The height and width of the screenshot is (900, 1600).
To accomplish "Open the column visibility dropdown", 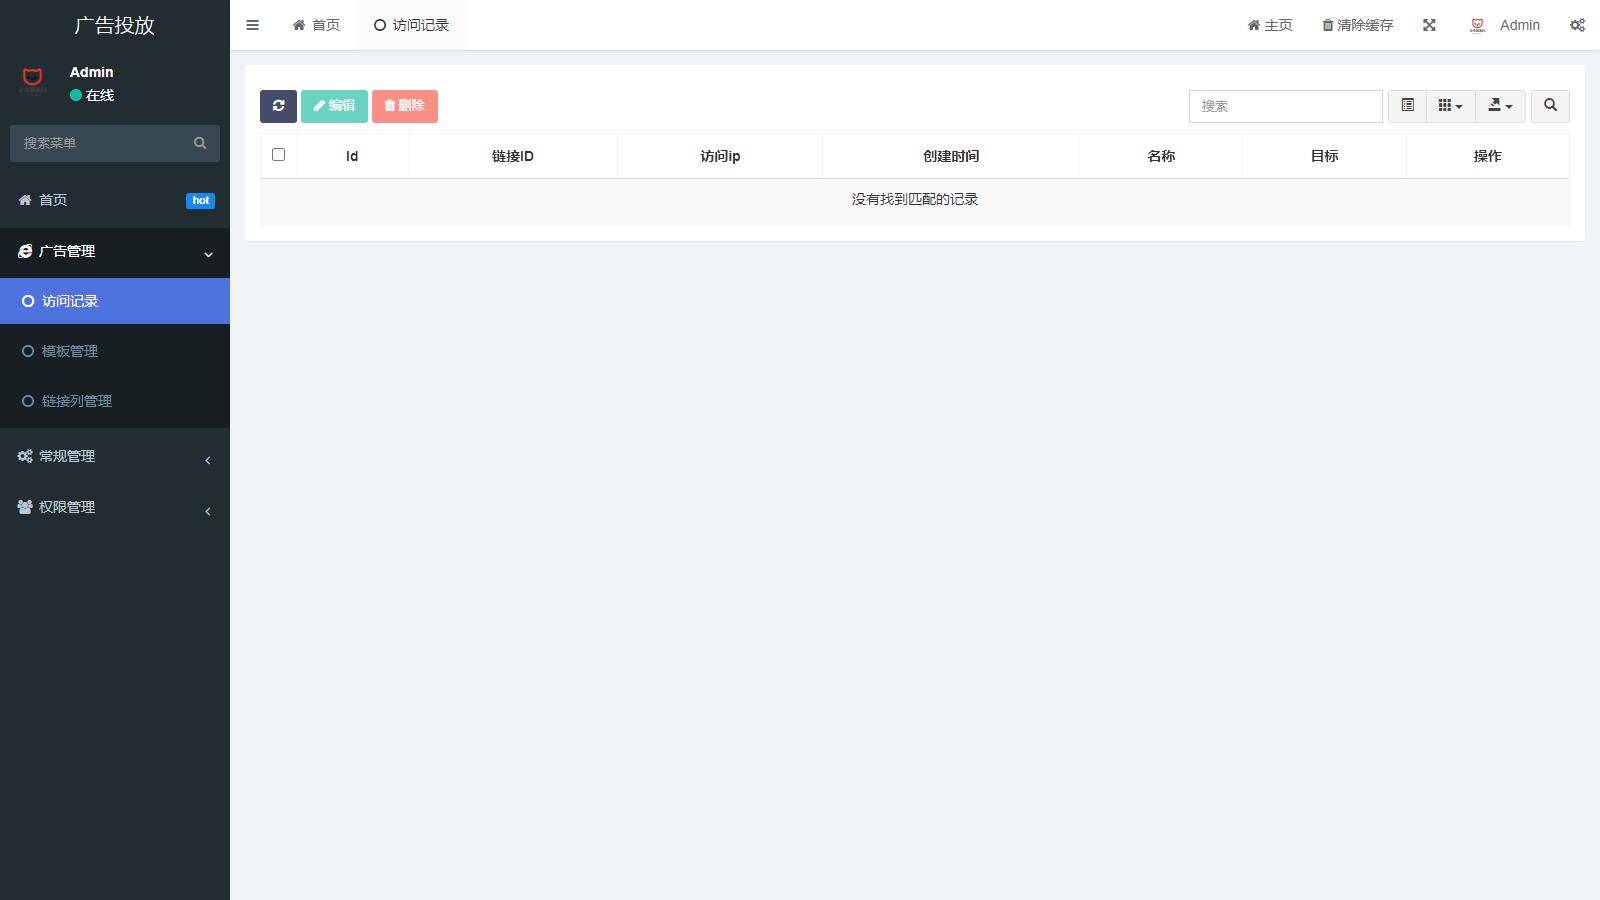I will click(x=1450, y=106).
